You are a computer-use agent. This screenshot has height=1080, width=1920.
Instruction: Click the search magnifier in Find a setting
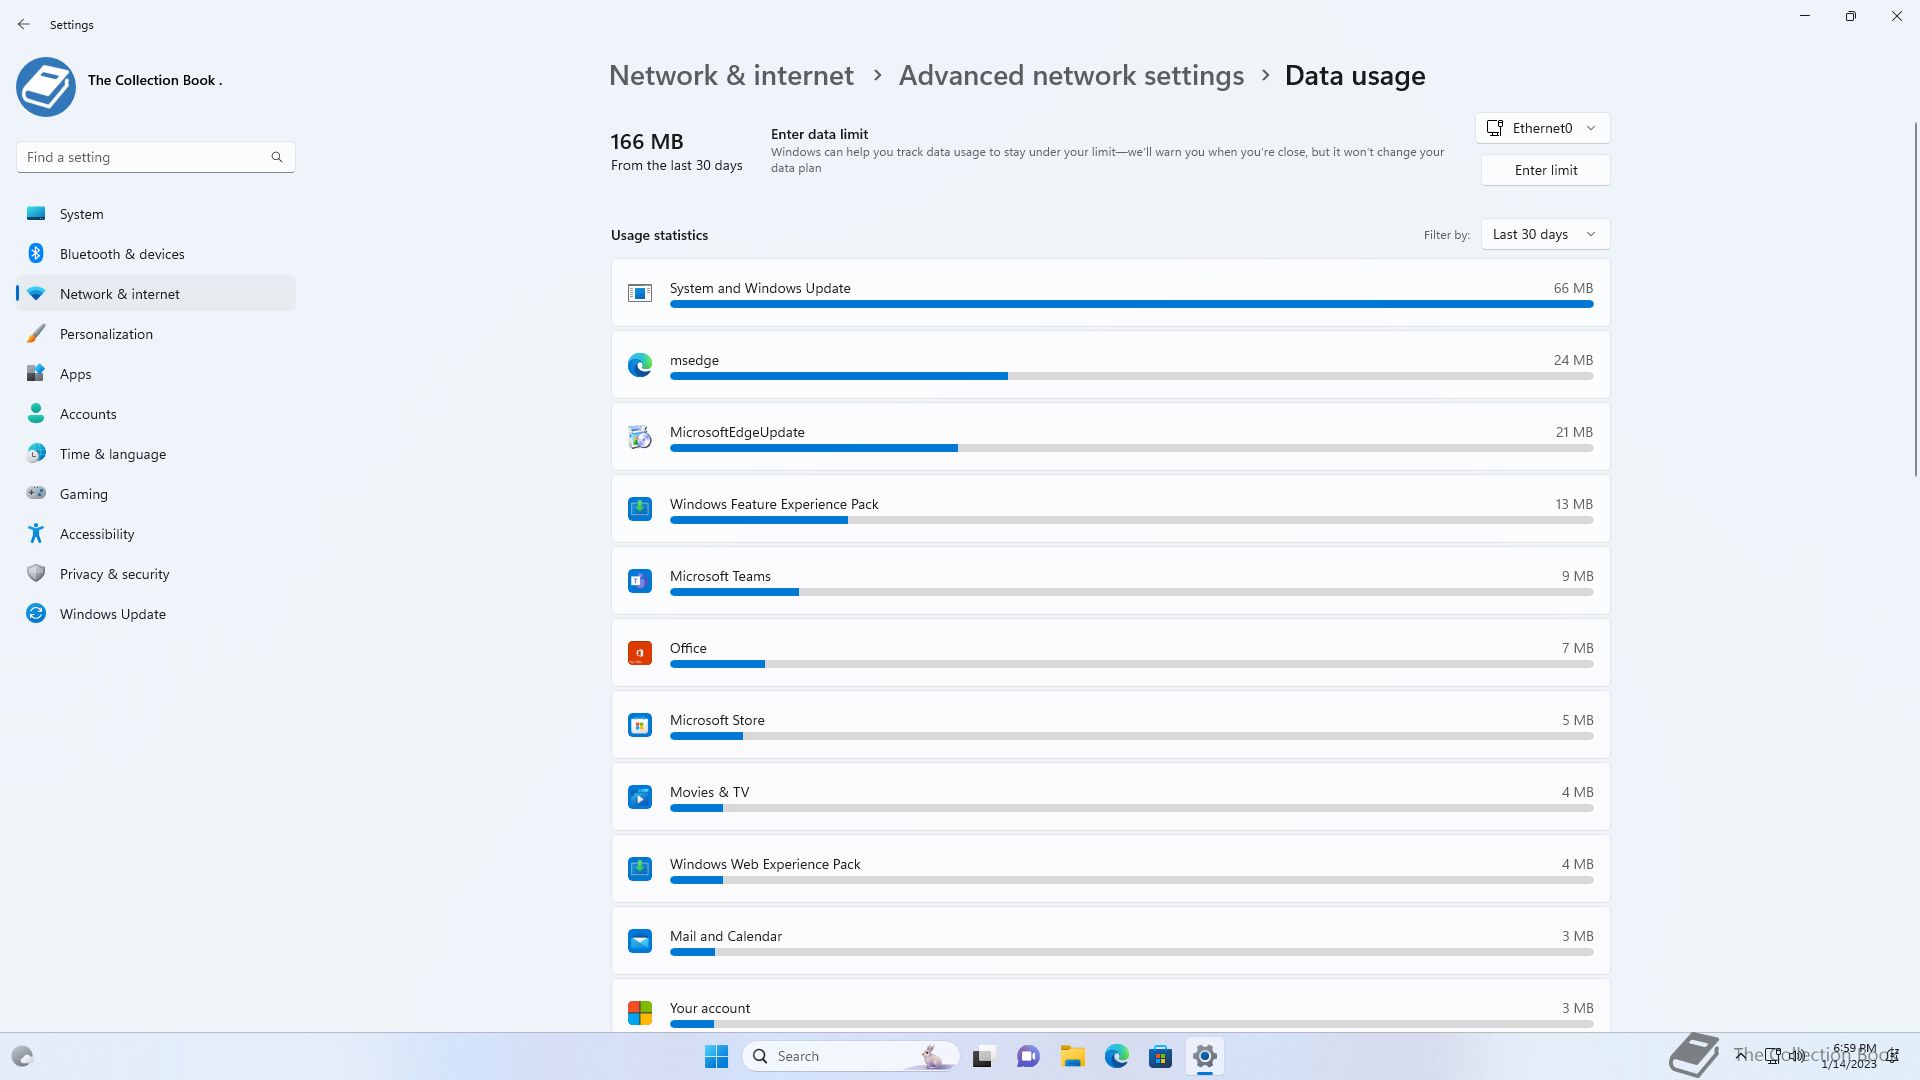click(277, 157)
